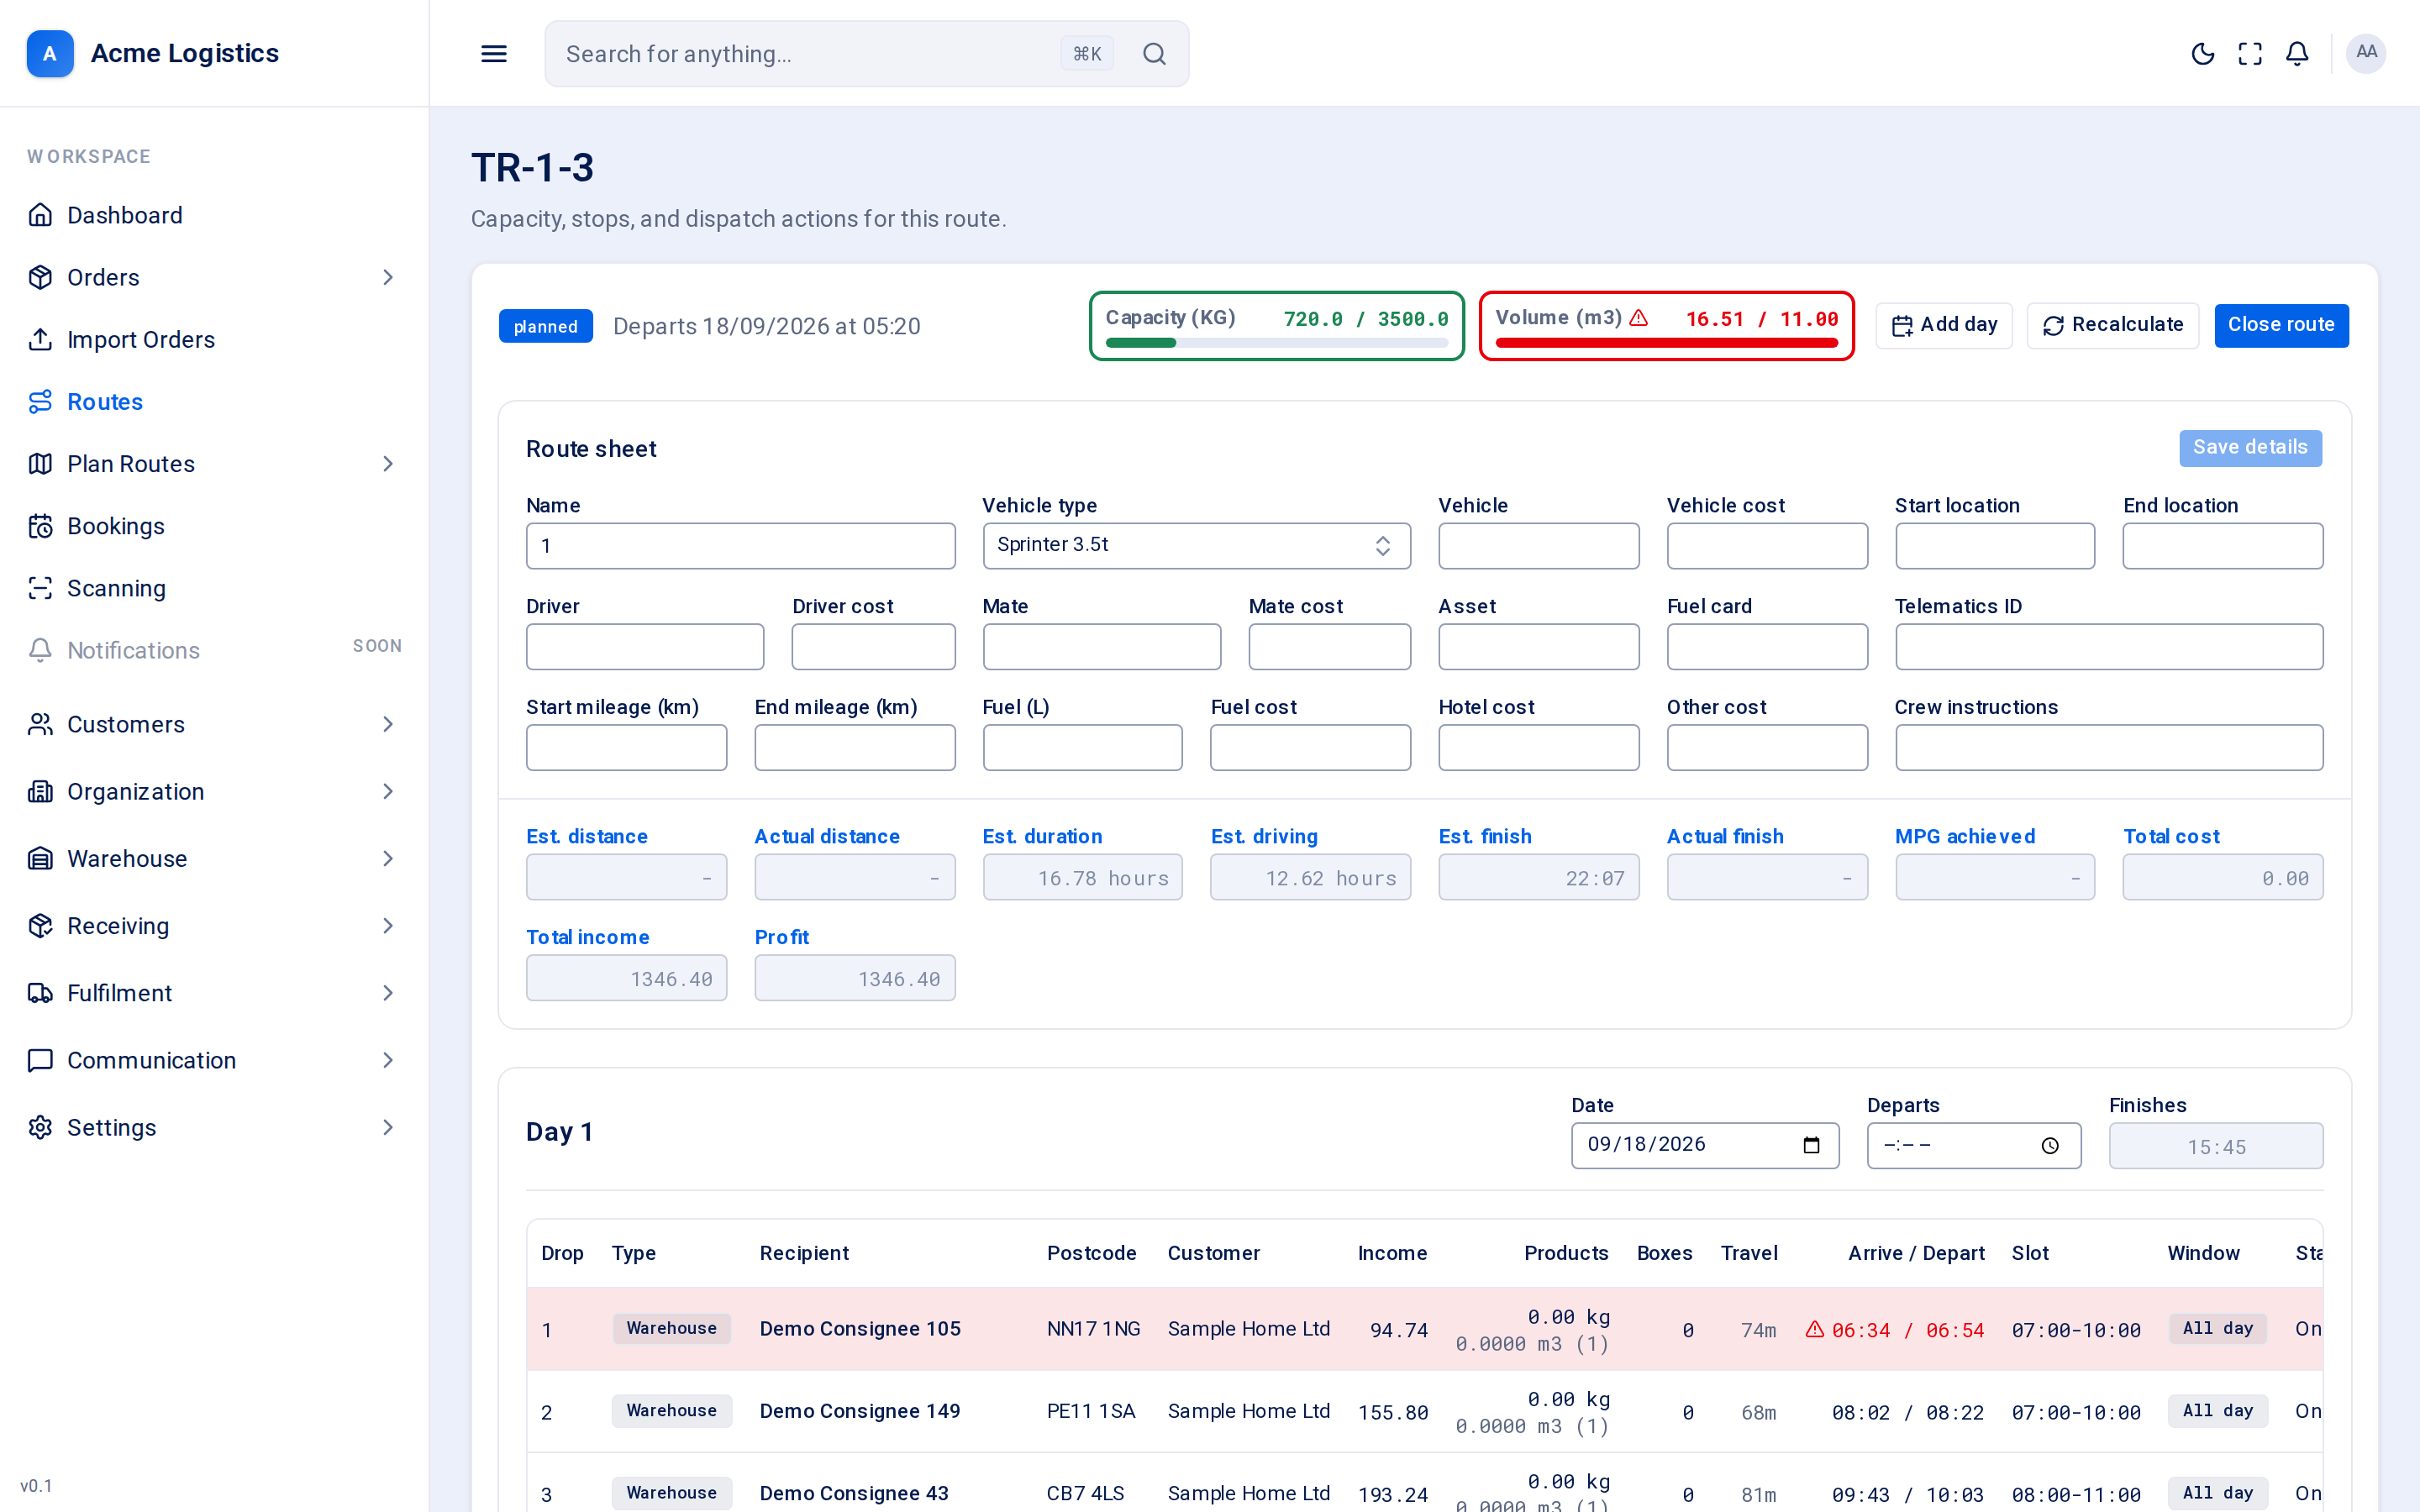The height and width of the screenshot is (1512, 2420).
Task: Click the Capacity (KG) progress bar
Action: click(x=1276, y=343)
